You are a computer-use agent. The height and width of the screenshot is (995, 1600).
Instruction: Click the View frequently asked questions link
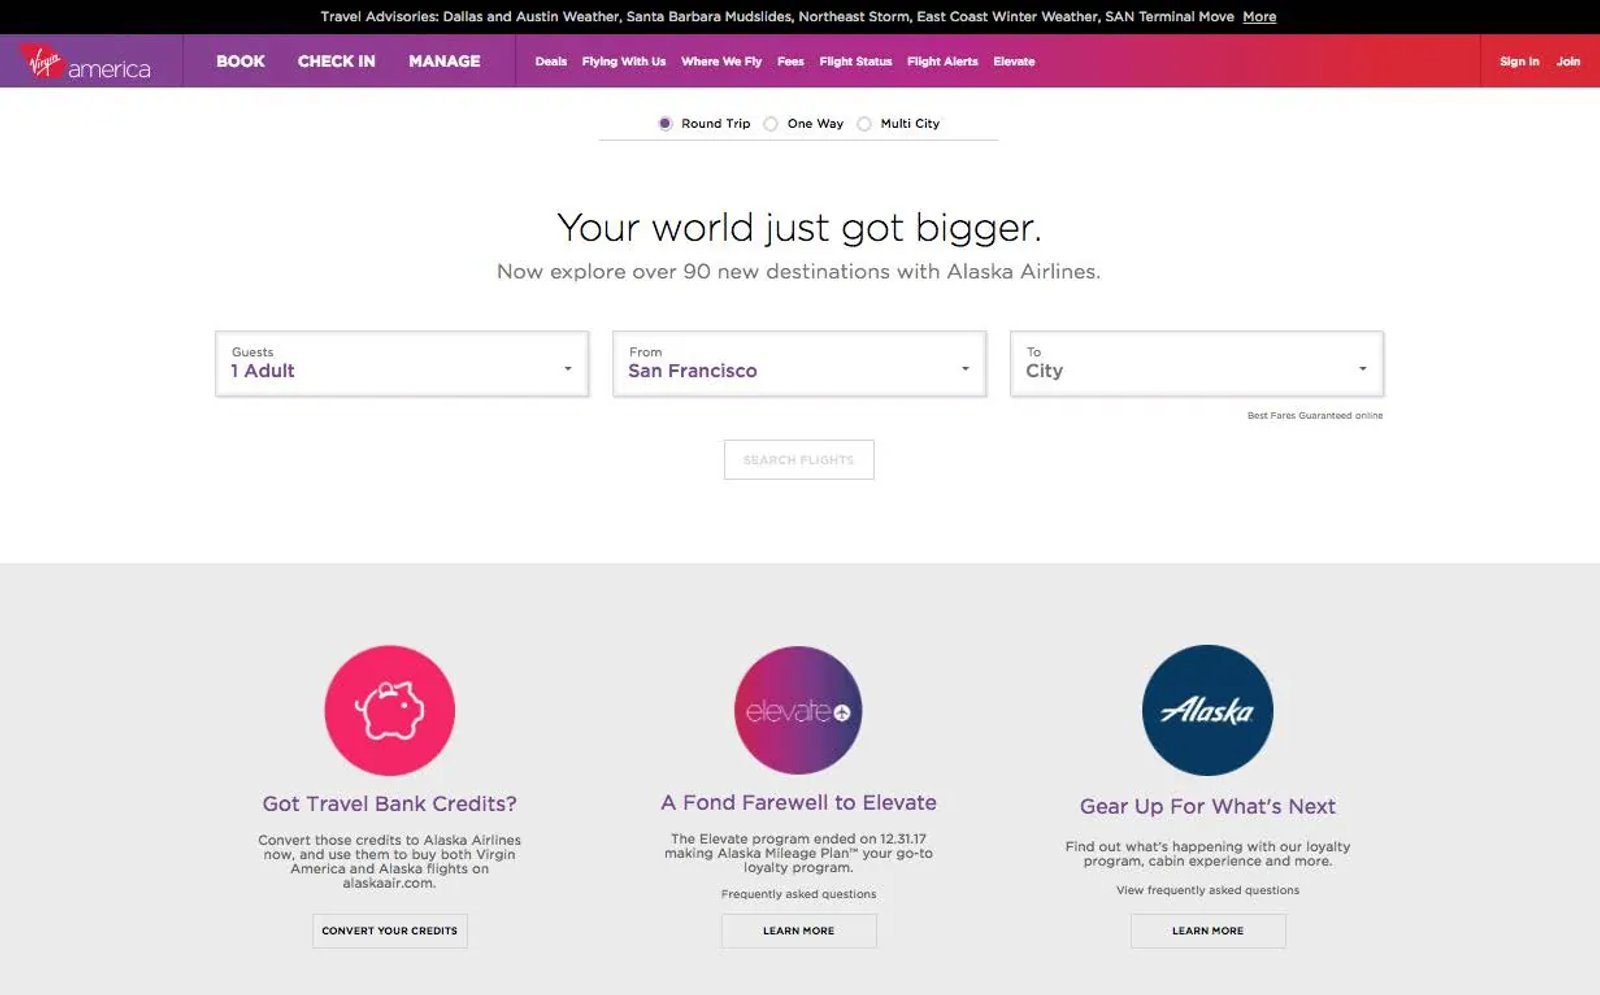click(x=1208, y=890)
